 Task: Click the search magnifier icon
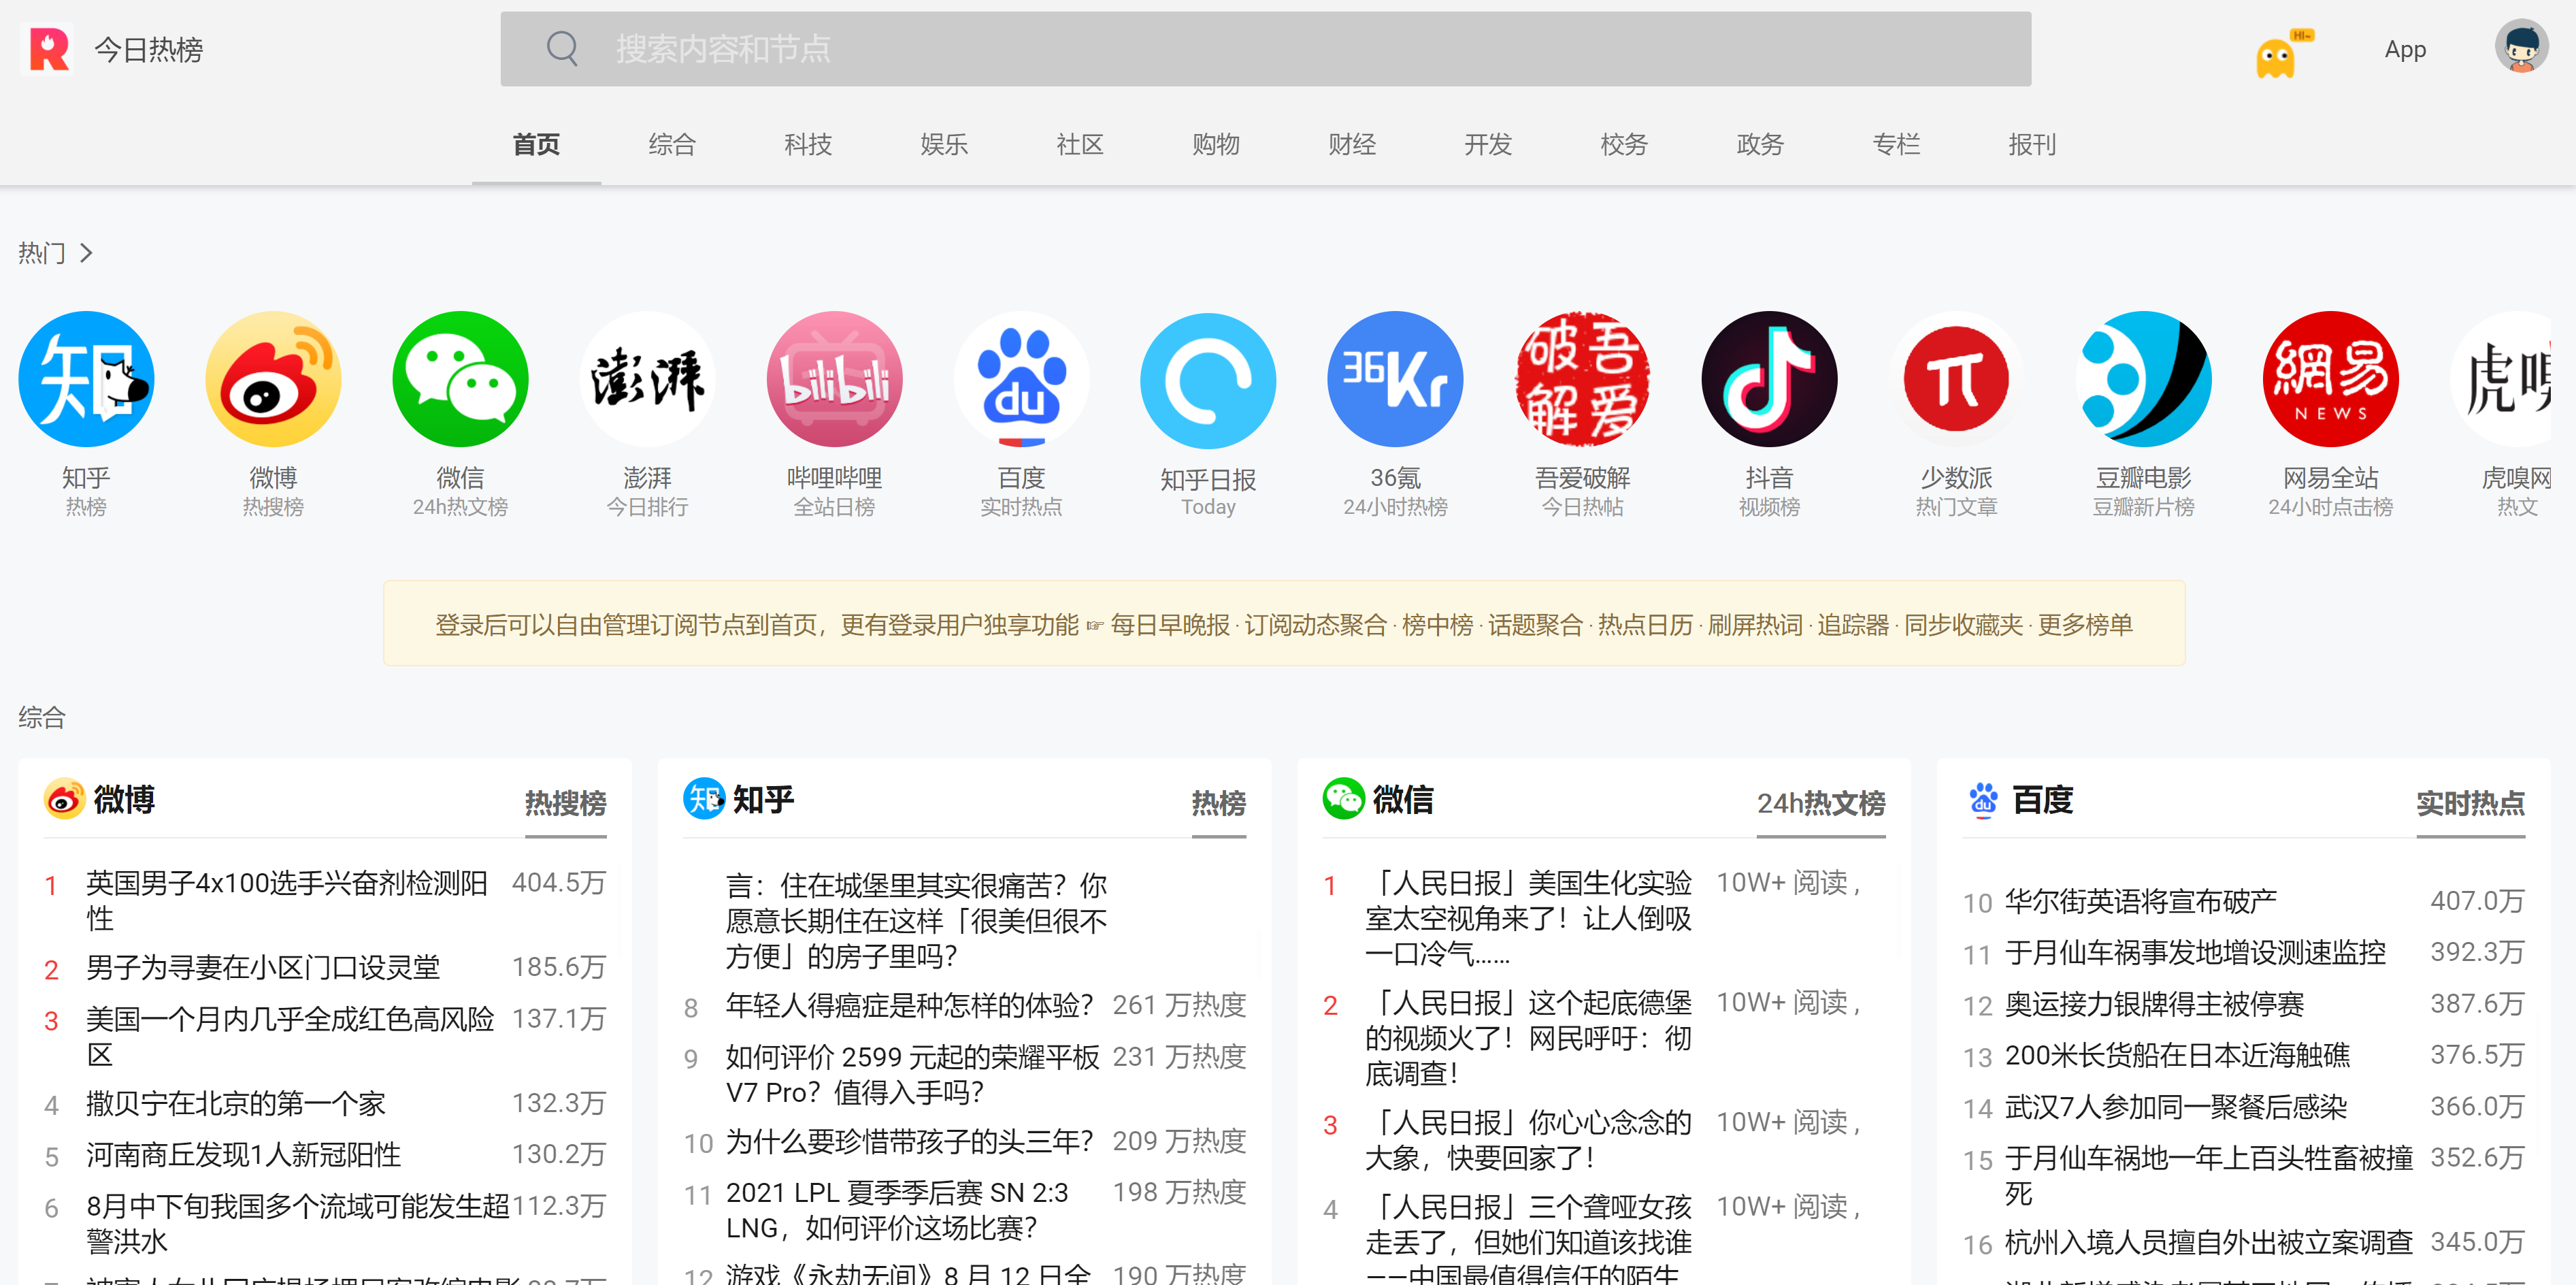tap(562, 48)
